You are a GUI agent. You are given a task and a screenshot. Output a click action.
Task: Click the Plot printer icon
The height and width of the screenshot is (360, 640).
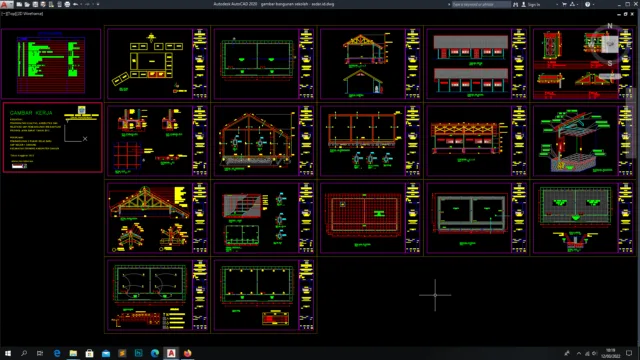(x=67, y=4)
